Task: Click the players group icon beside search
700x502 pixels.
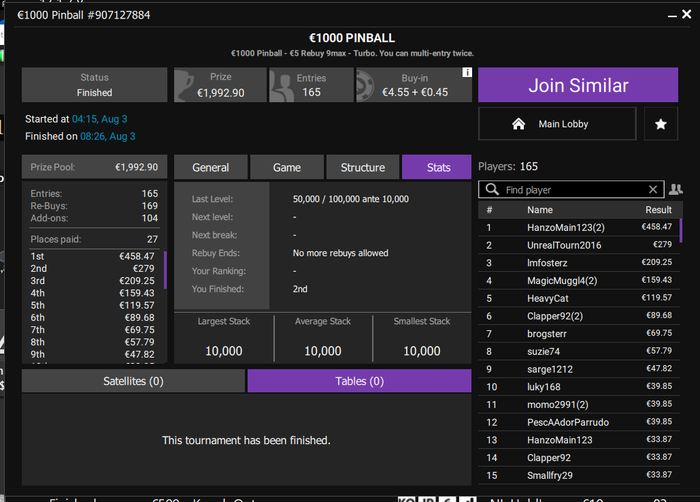Action: tap(675, 189)
